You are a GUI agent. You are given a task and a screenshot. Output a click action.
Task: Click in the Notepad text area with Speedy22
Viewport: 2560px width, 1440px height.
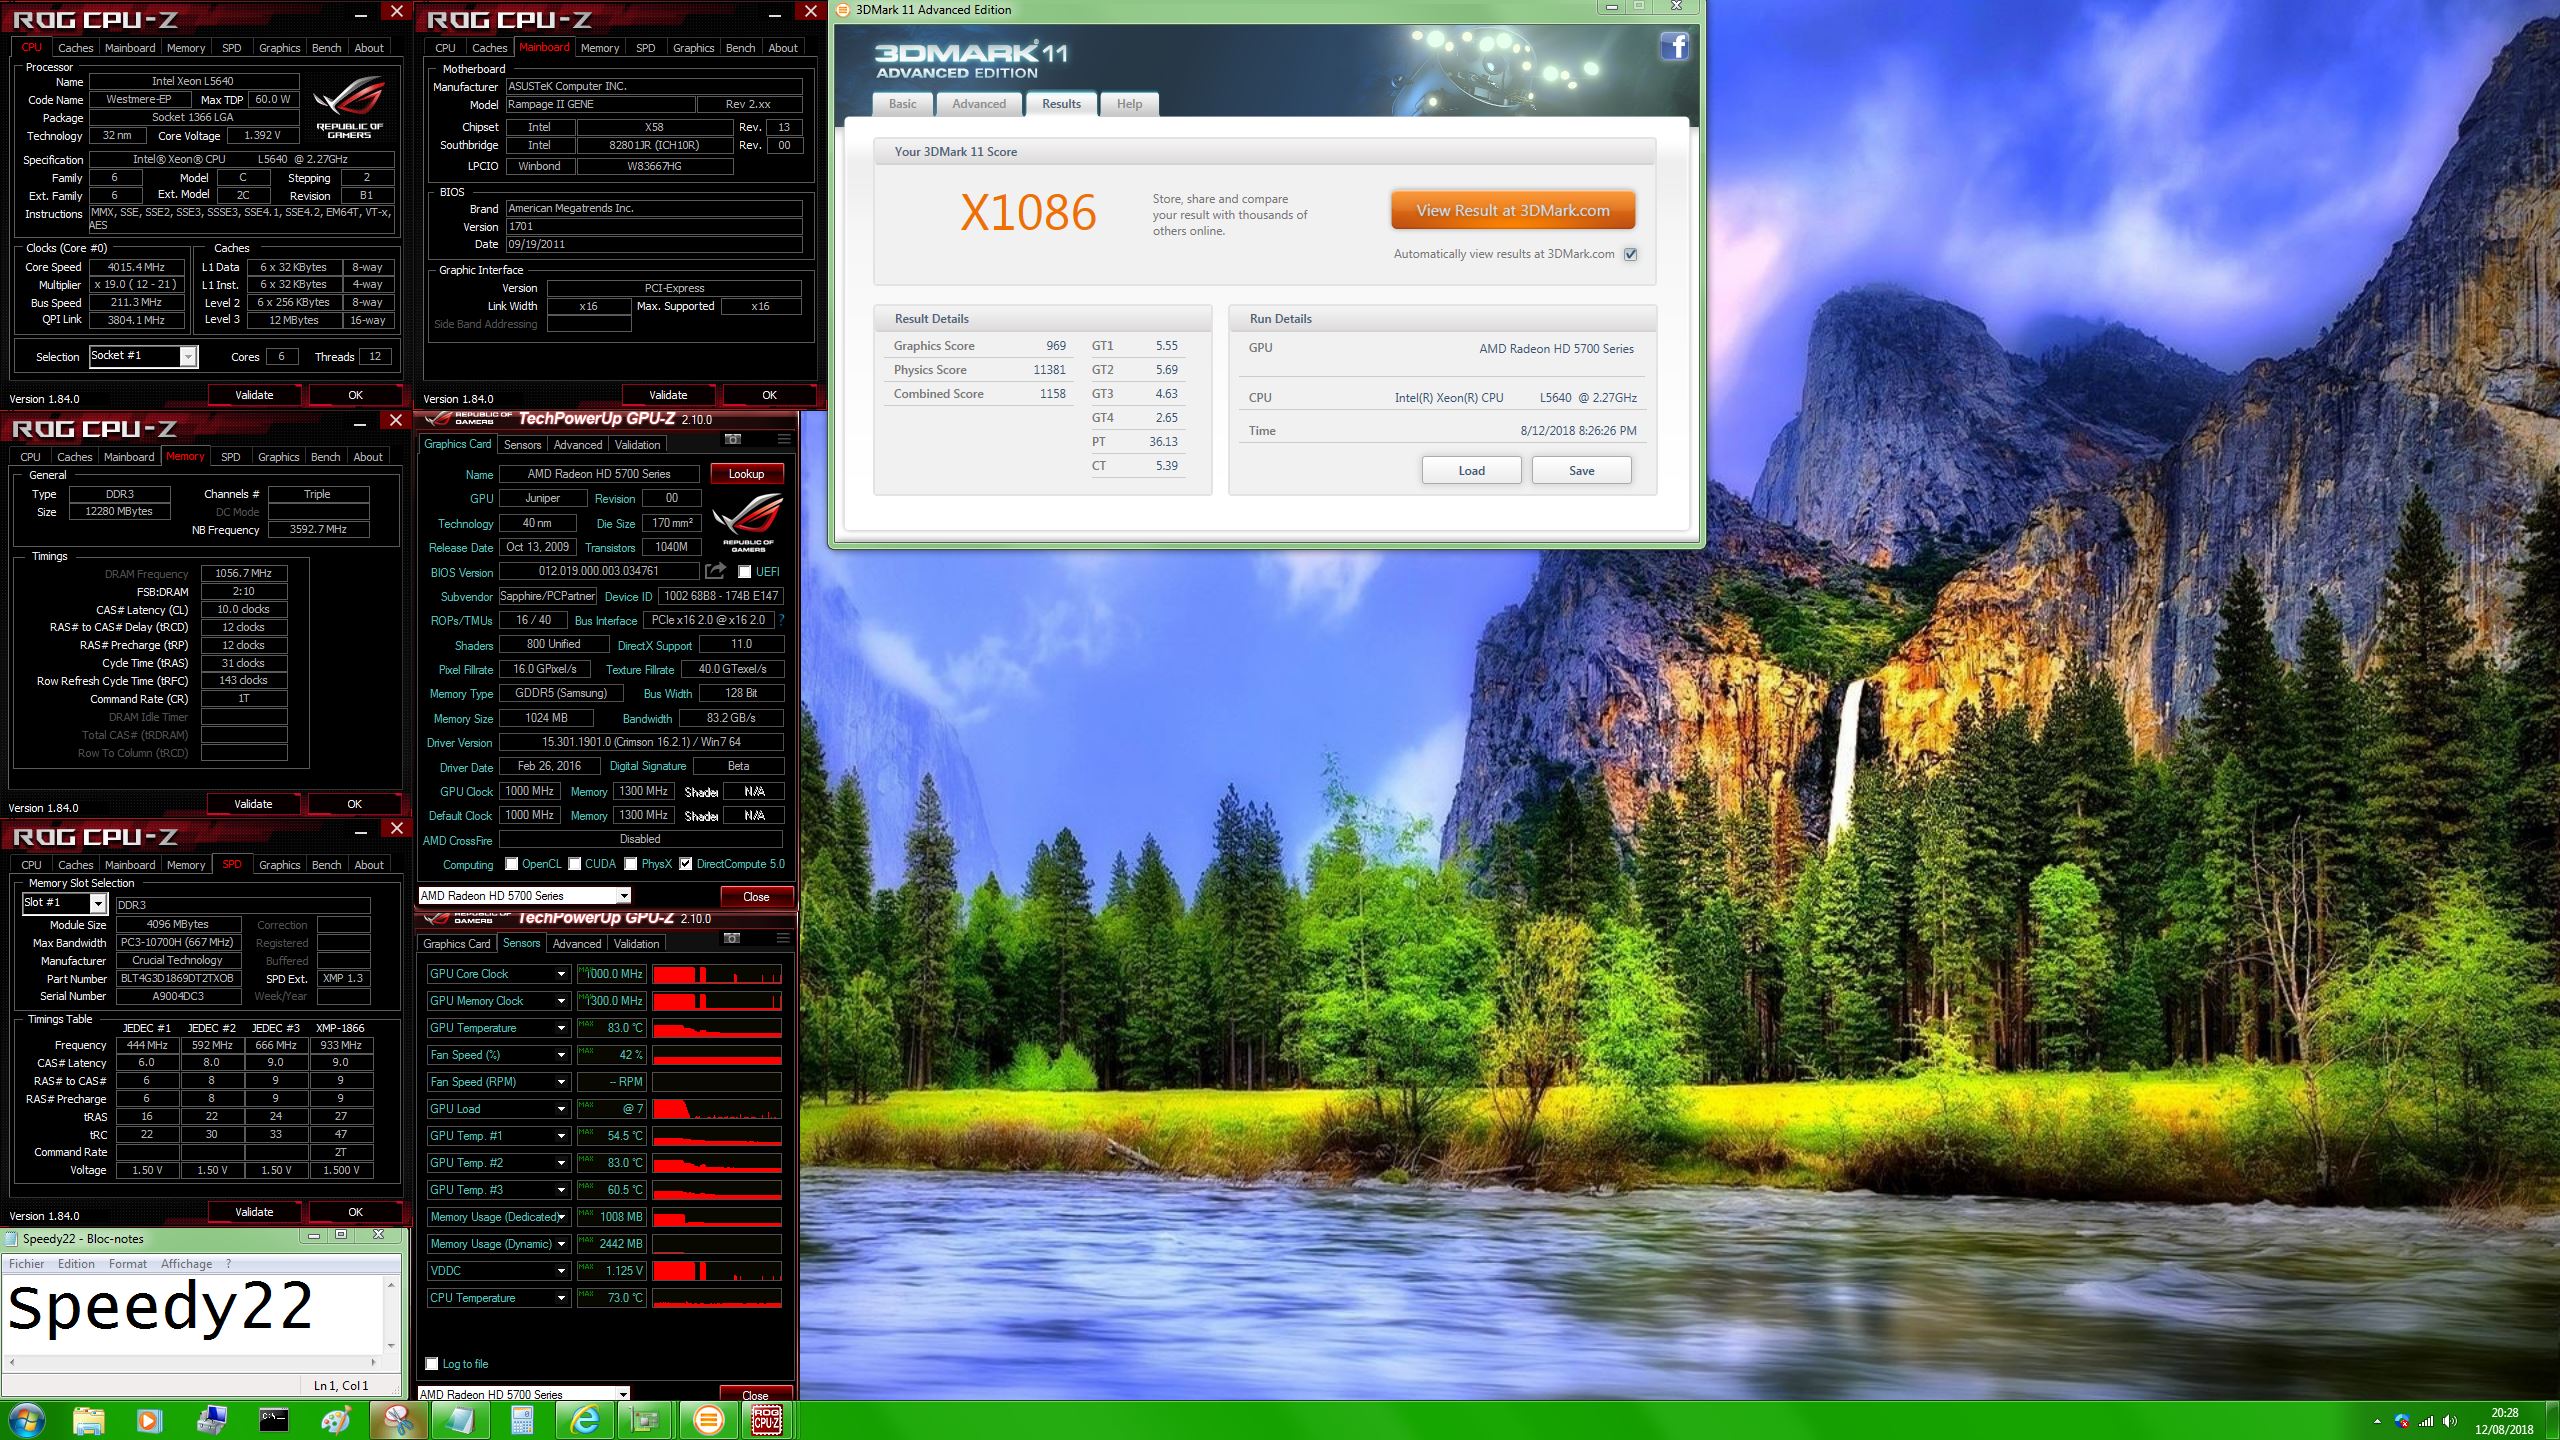[x=194, y=1314]
